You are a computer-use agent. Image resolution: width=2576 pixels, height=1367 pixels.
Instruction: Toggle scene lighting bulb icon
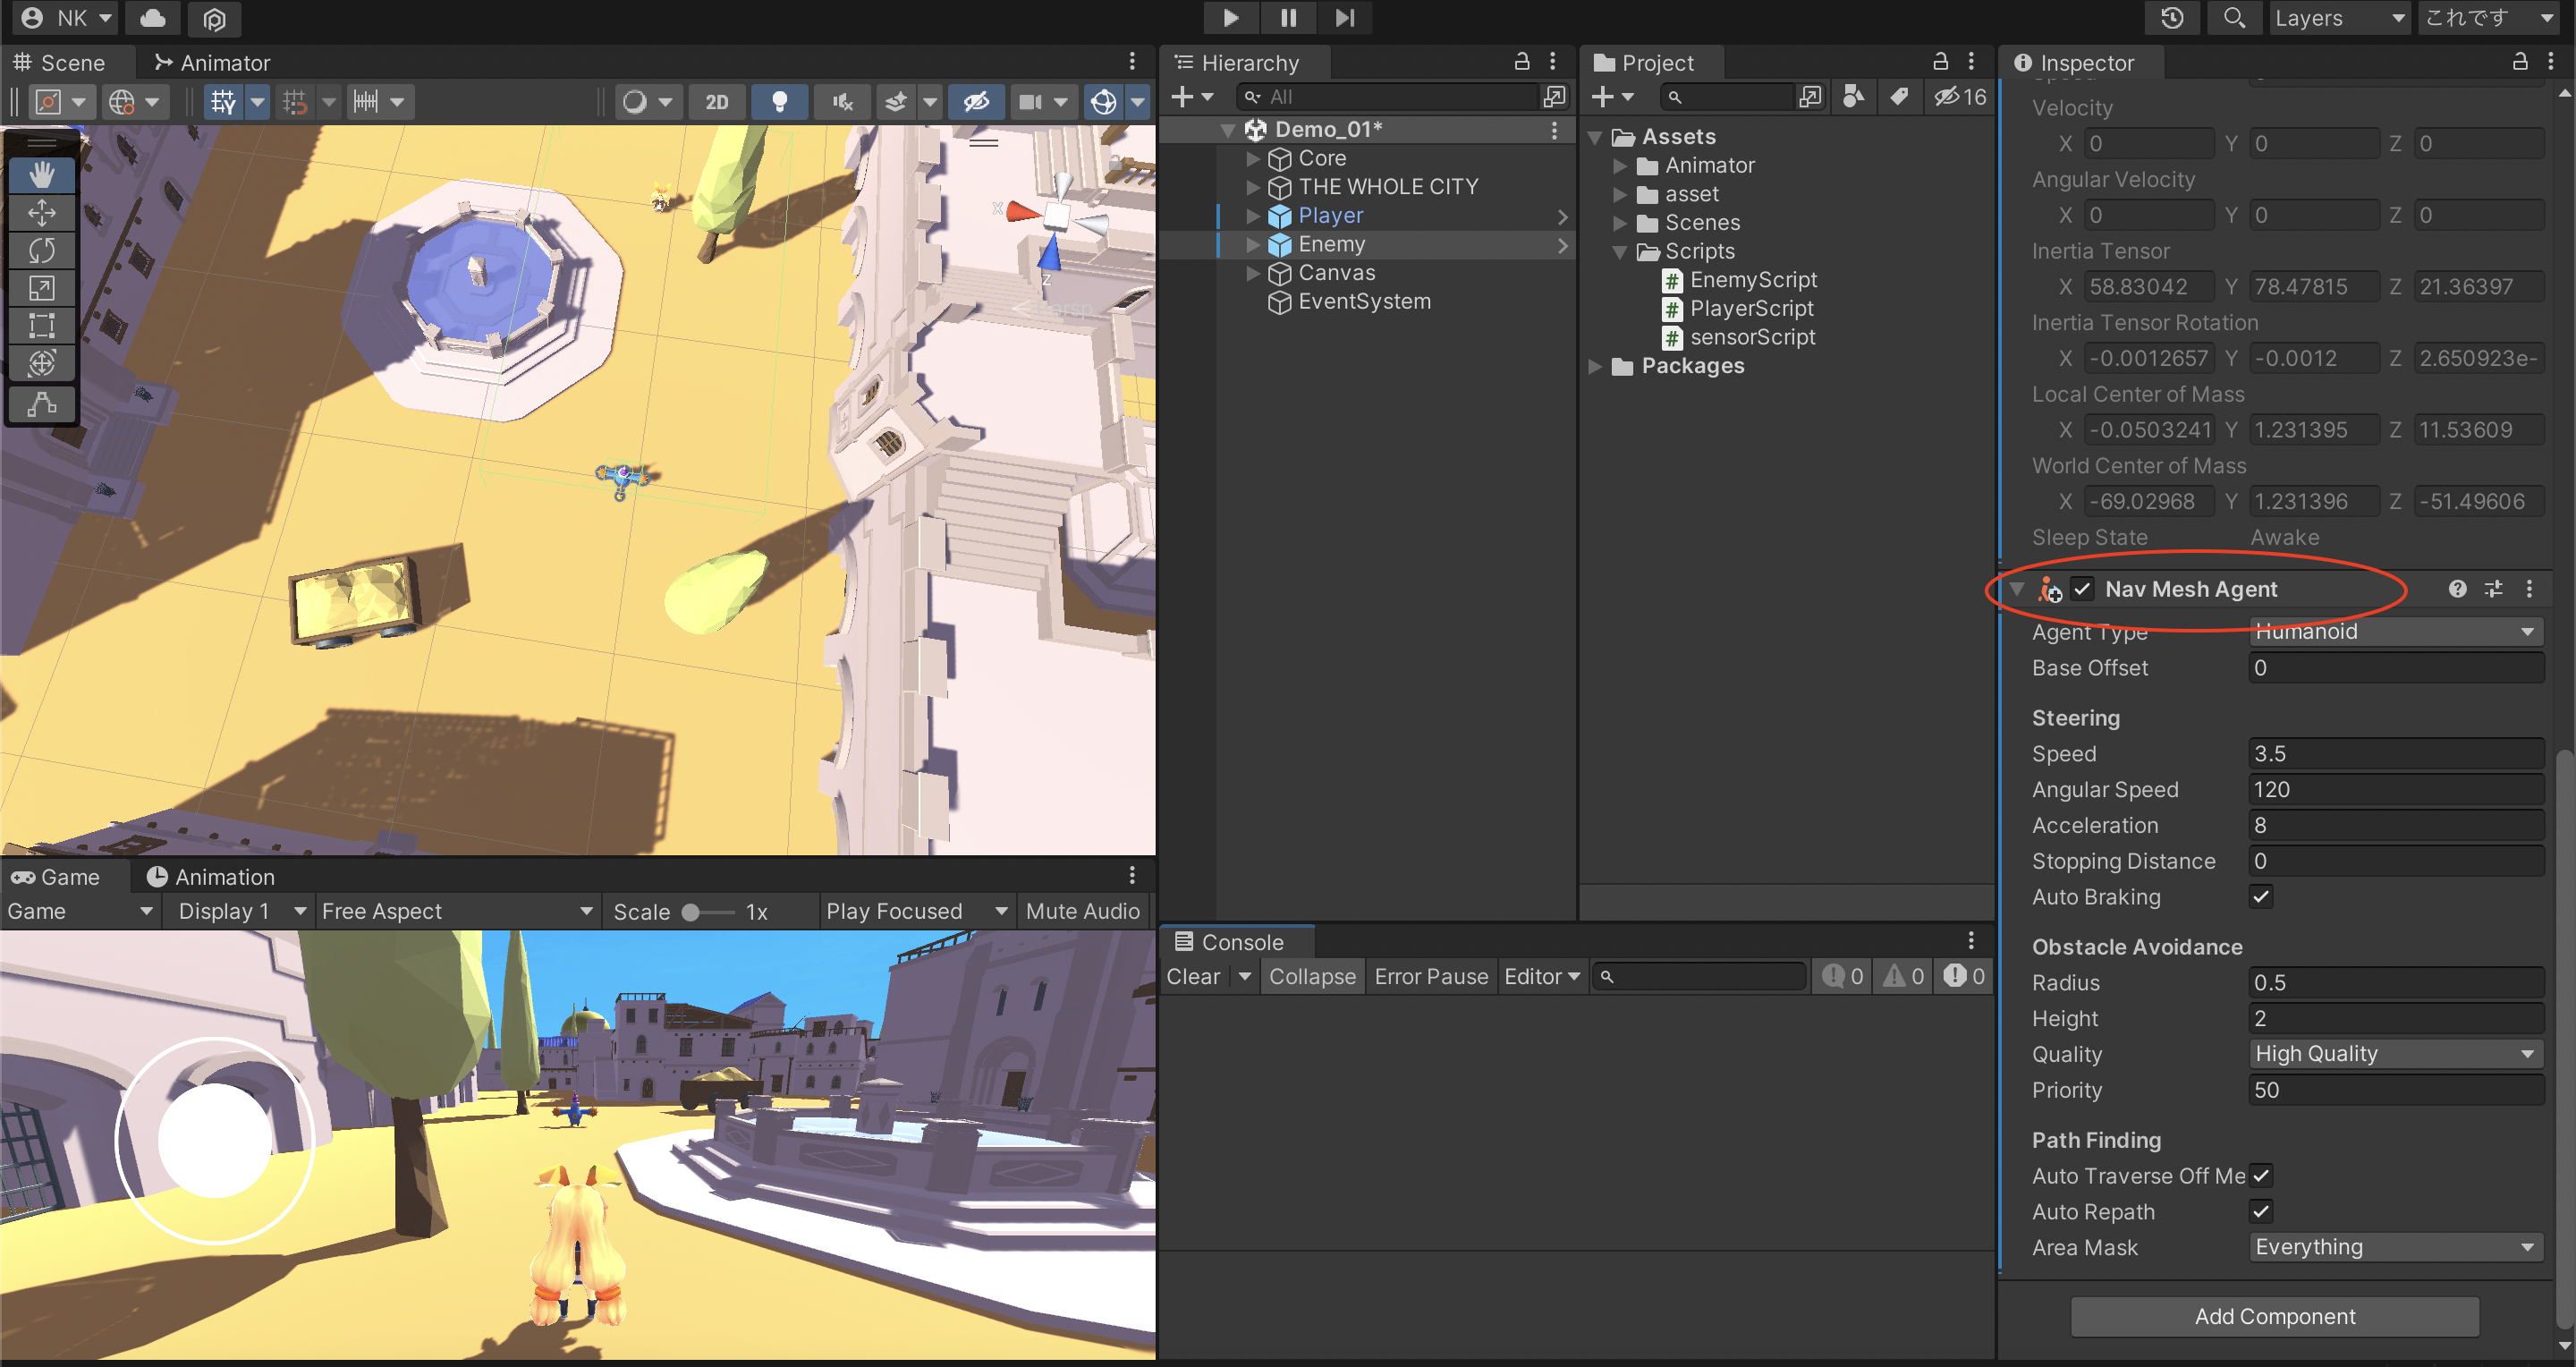(779, 101)
